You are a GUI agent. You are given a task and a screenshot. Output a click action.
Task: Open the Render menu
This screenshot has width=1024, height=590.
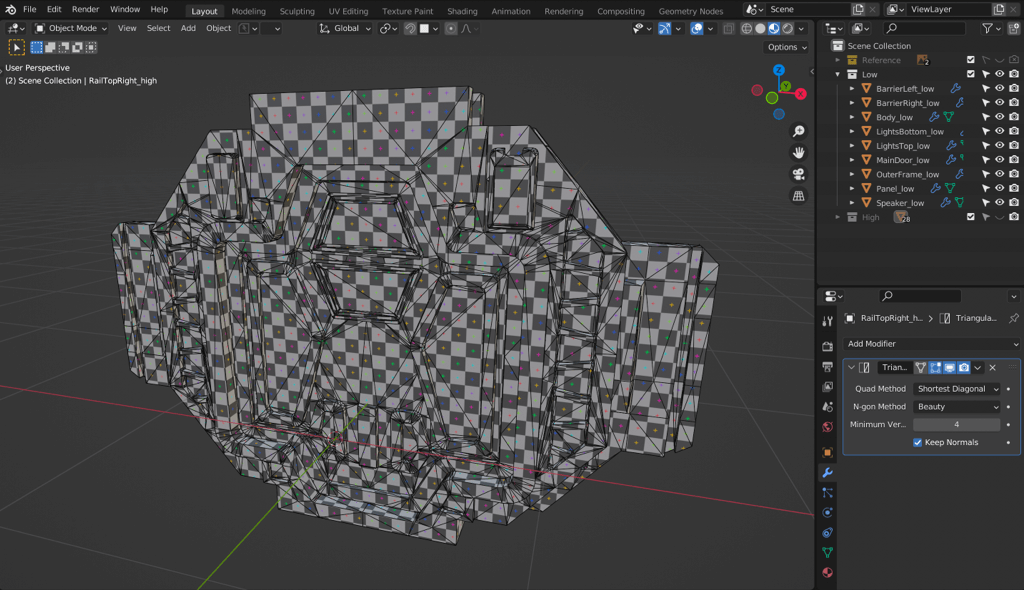pos(85,9)
